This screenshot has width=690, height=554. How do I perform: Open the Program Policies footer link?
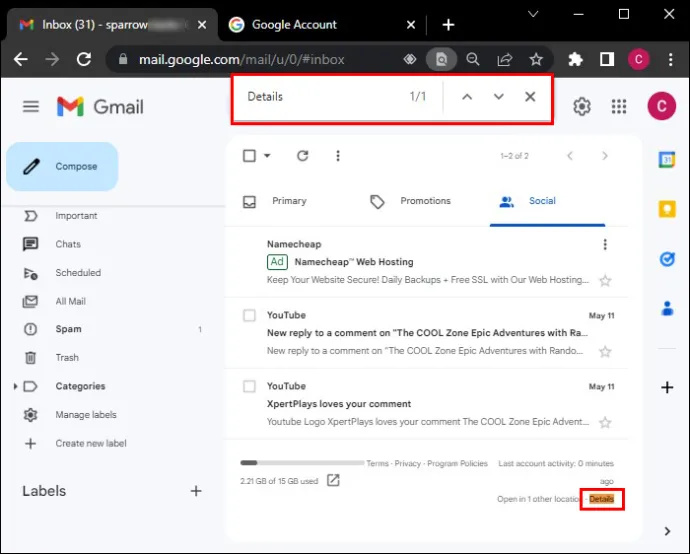point(457,463)
